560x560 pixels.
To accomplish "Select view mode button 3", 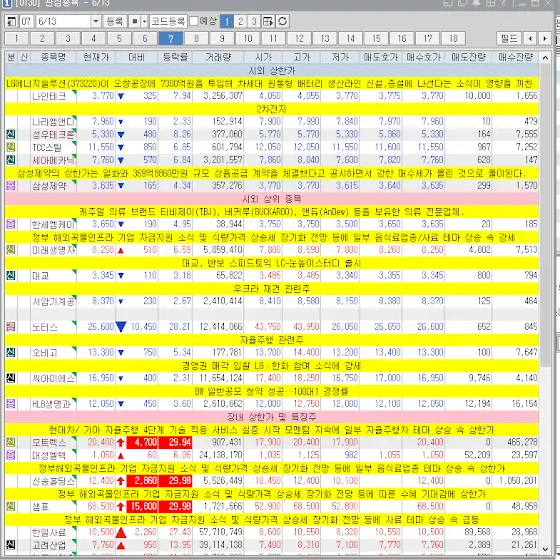I will click(x=254, y=21).
